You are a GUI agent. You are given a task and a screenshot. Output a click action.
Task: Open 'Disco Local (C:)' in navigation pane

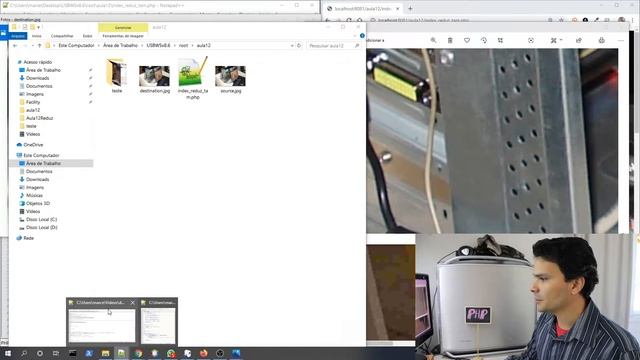pos(41,220)
